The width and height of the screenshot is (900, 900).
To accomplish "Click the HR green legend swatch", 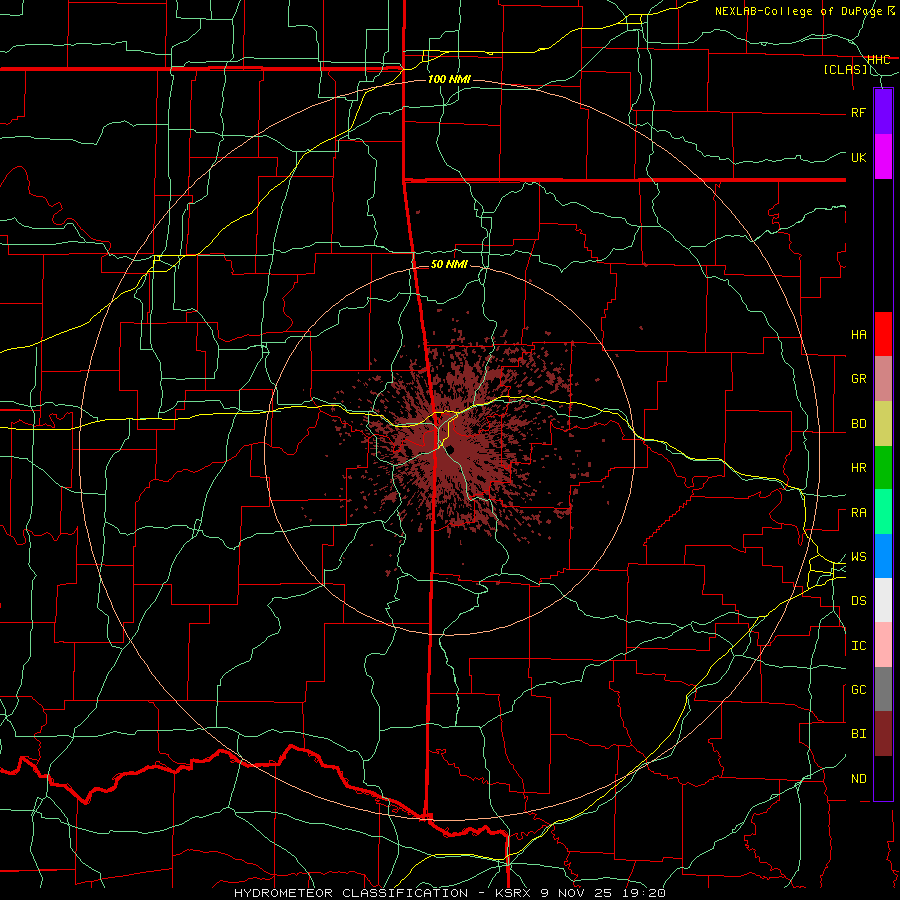I will click(883, 468).
